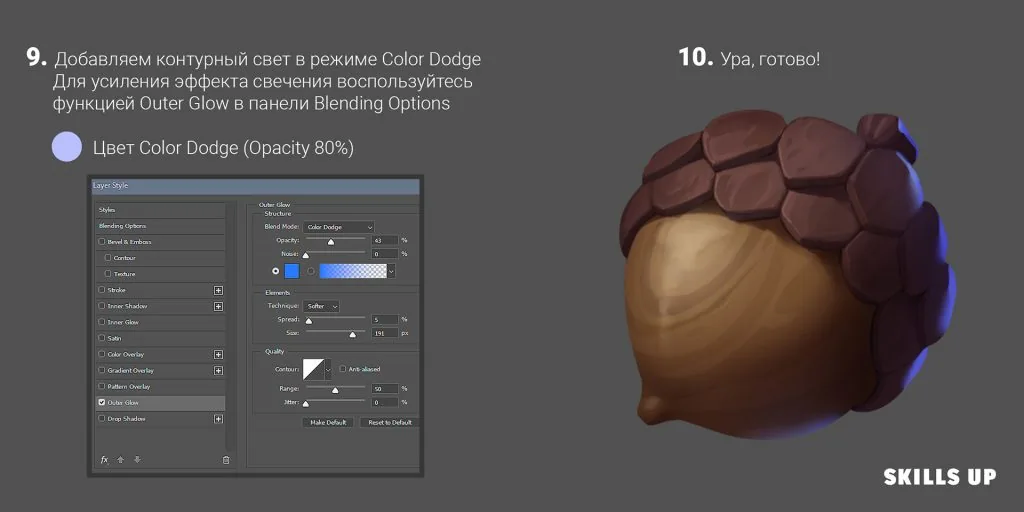
Task: Click the Contour curve thumbnail
Action: (313, 369)
